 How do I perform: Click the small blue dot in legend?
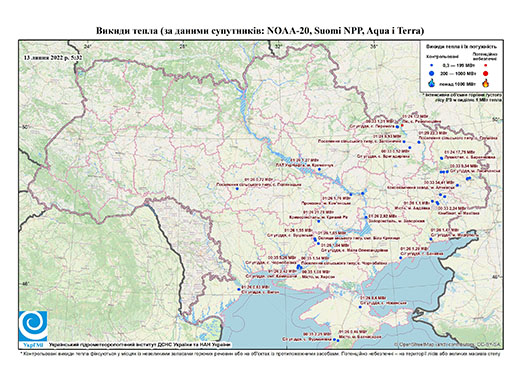tap(432, 65)
